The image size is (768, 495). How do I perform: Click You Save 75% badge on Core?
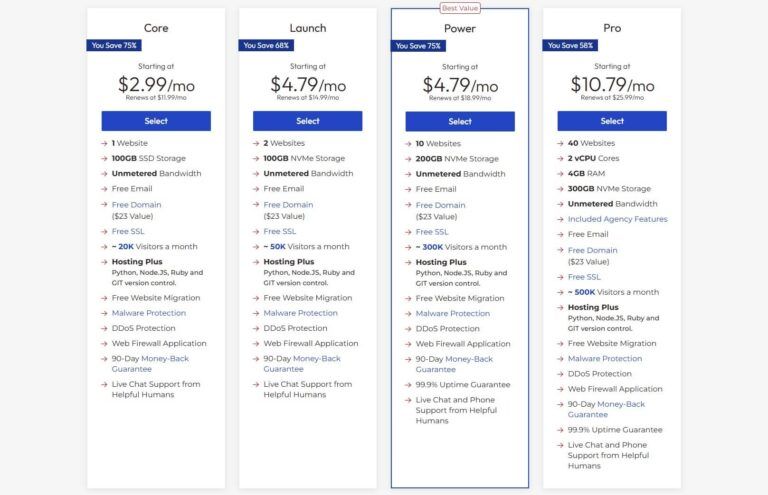coord(113,45)
